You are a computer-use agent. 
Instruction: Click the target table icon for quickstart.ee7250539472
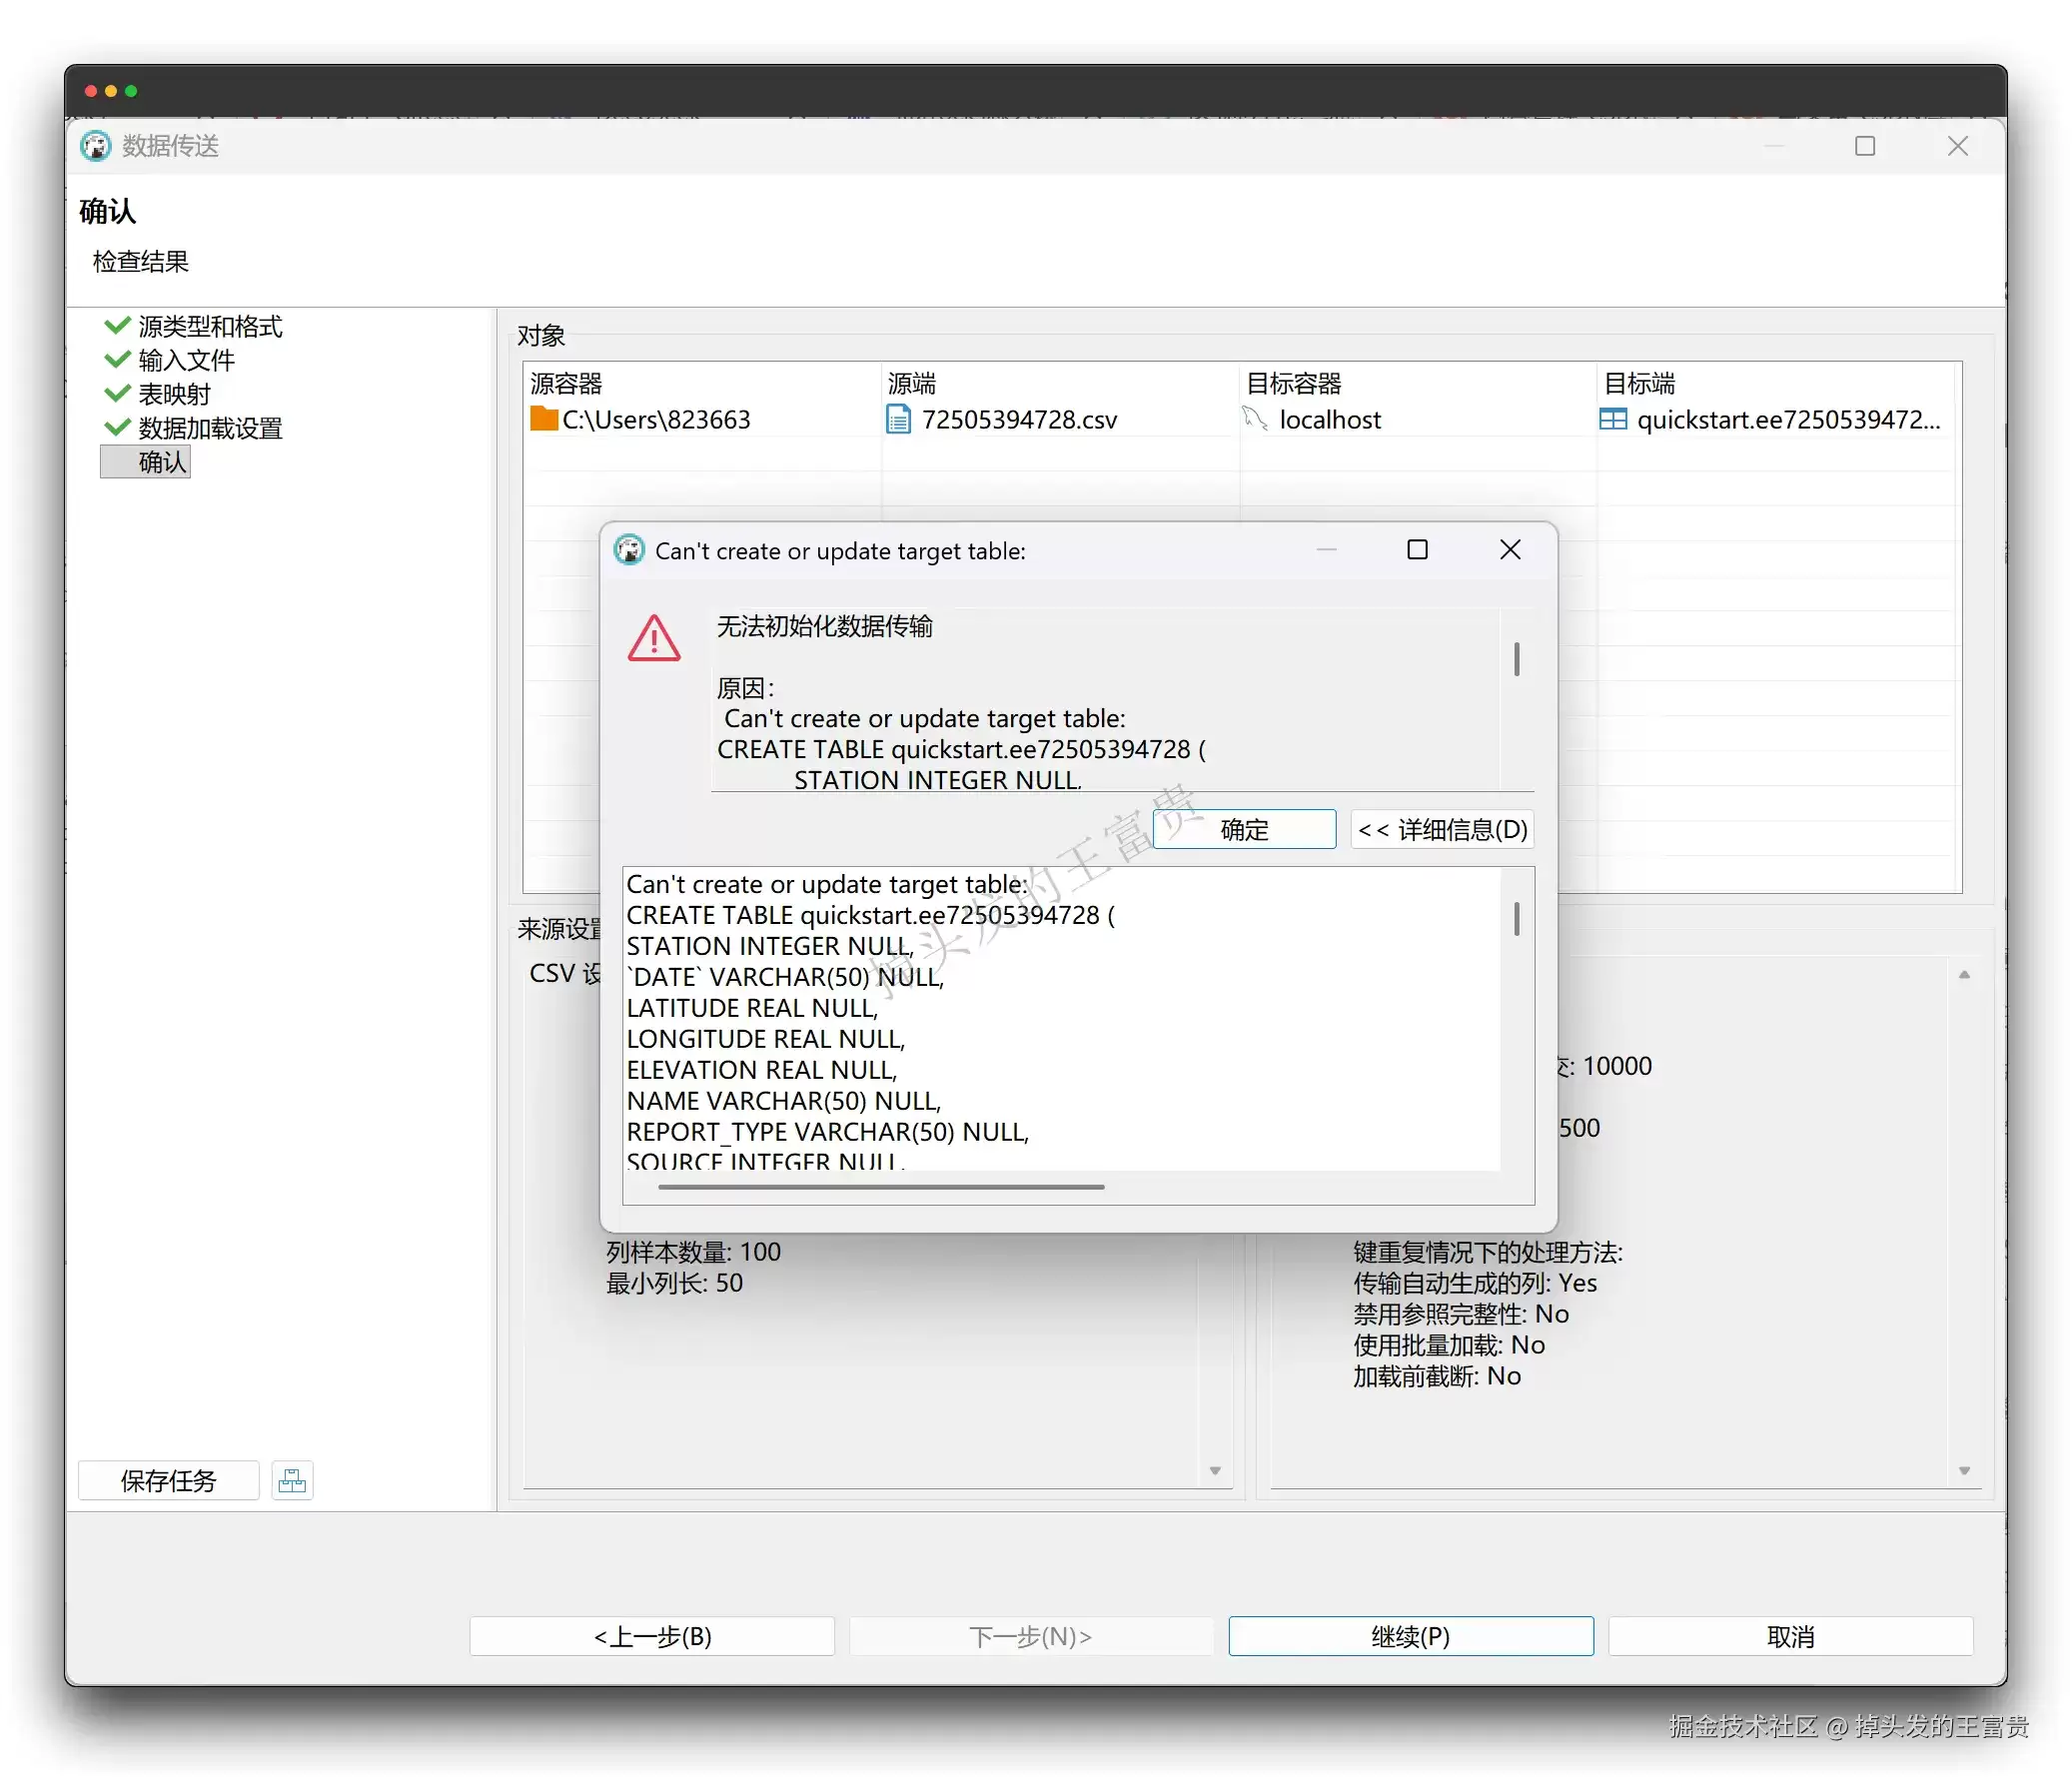[1613, 419]
